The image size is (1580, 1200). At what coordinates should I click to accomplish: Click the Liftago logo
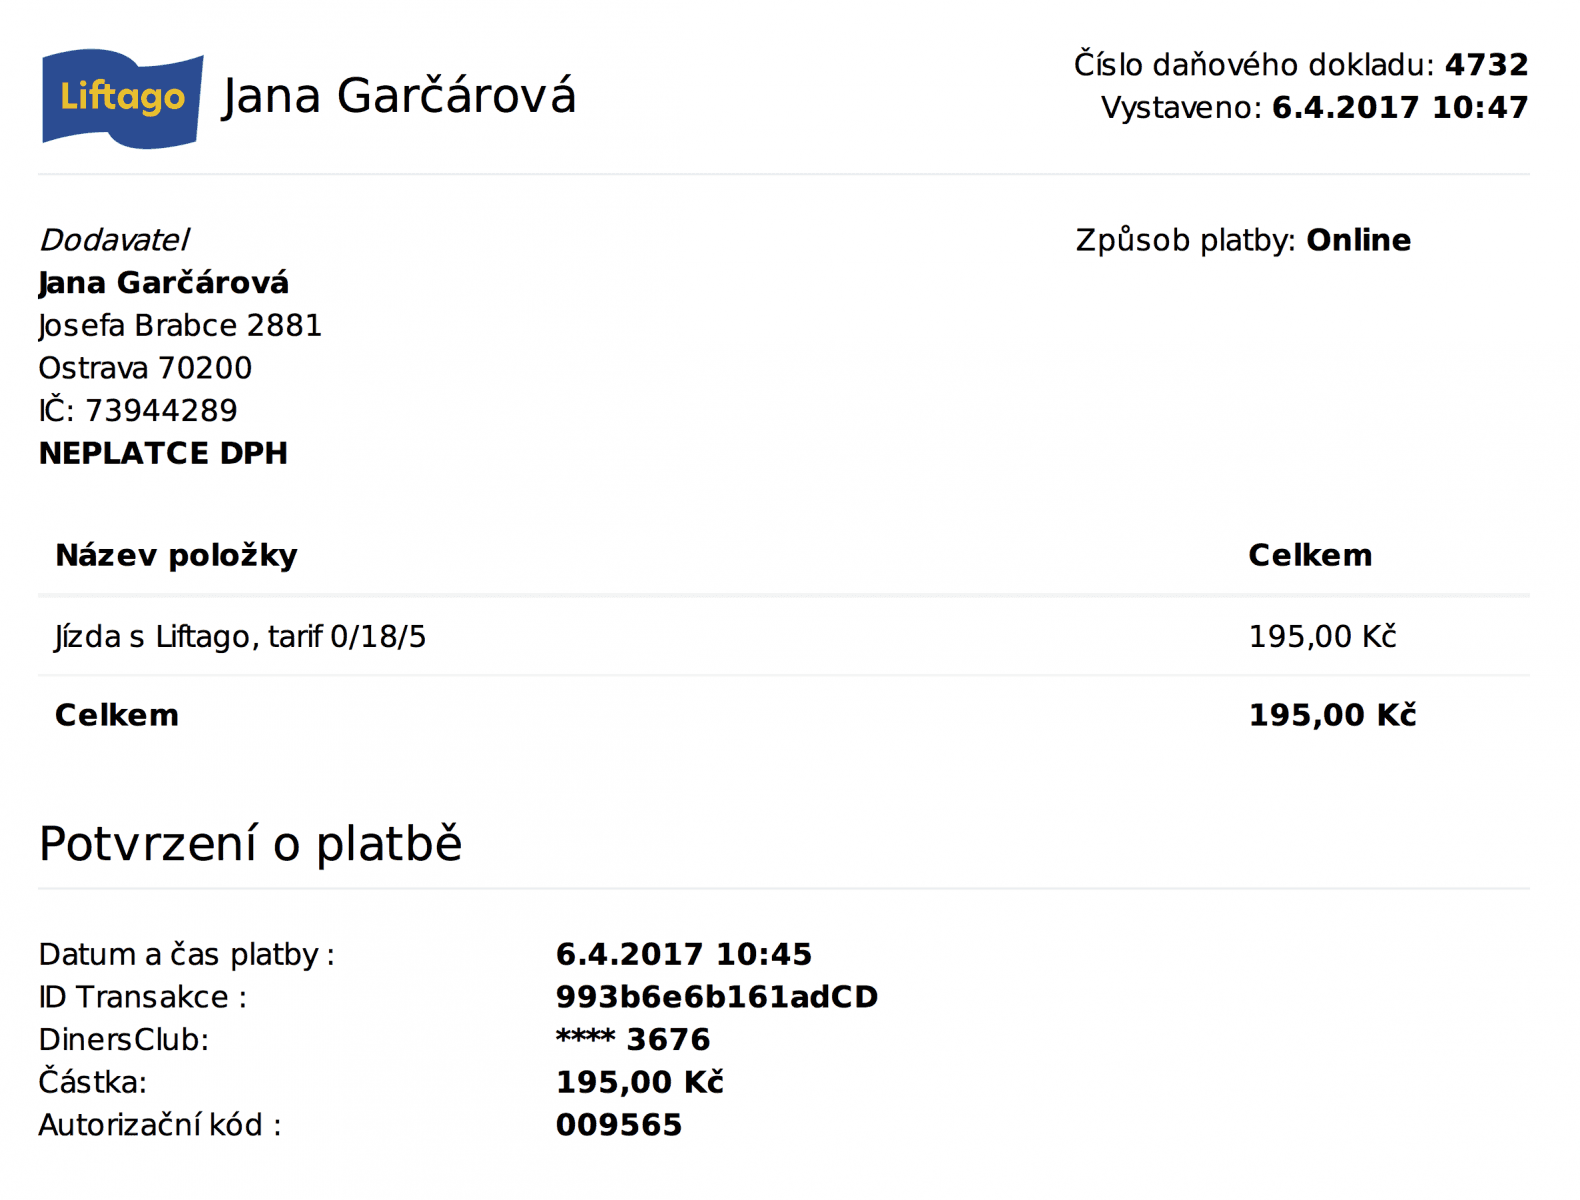click(x=122, y=98)
